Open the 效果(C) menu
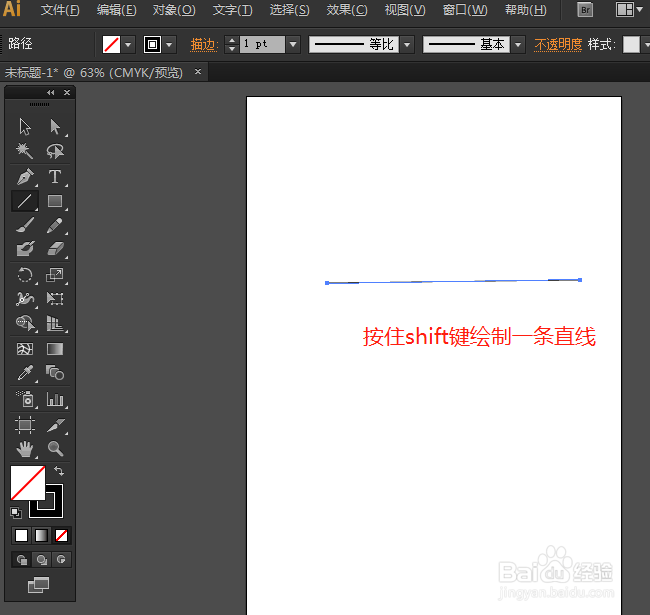Screen dimensions: 650x615 (x=347, y=10)
